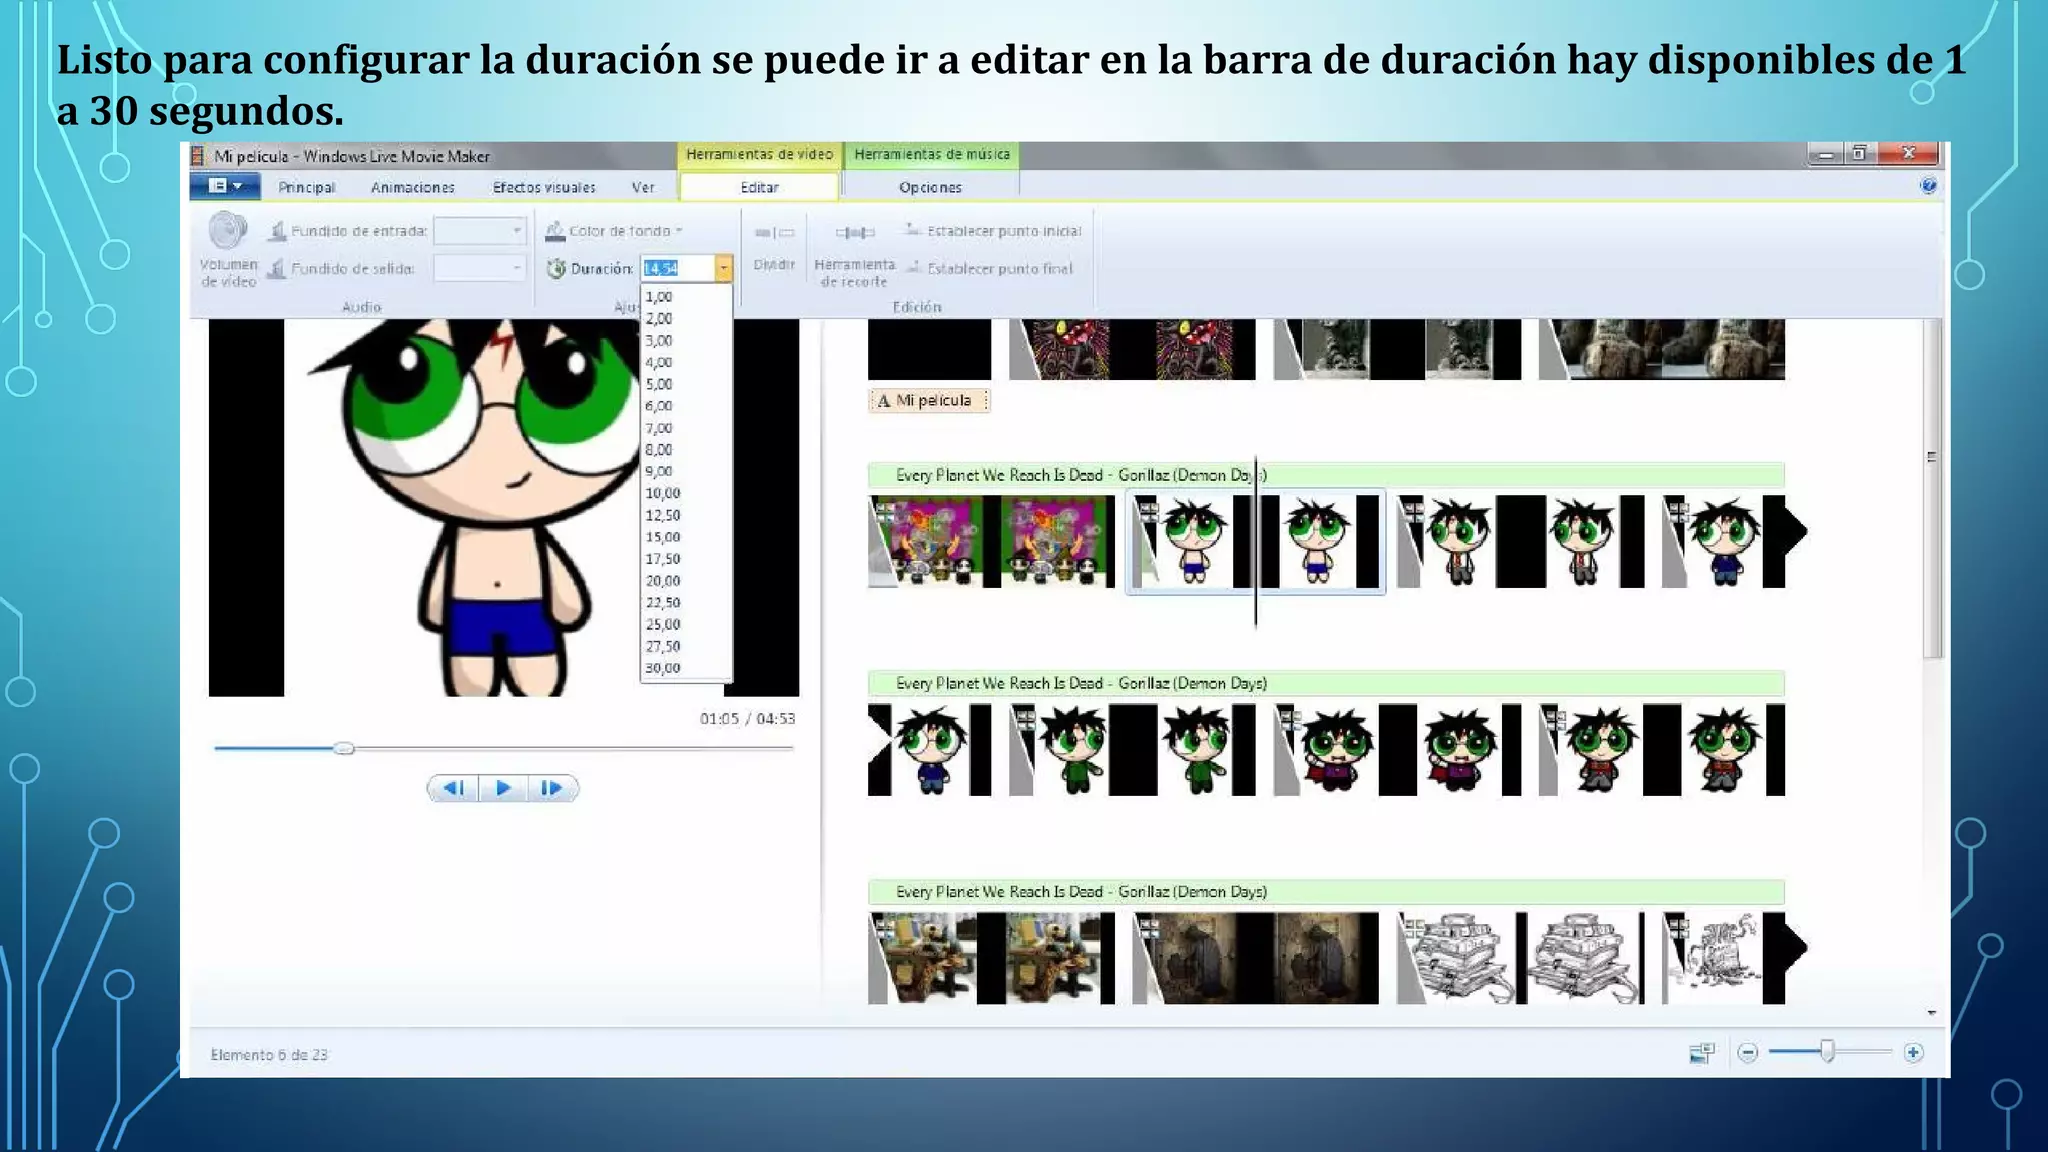Advance to next frame in preview
Image resolution: width=2048 pixels, height=1152 pixels.
point(552,788)
